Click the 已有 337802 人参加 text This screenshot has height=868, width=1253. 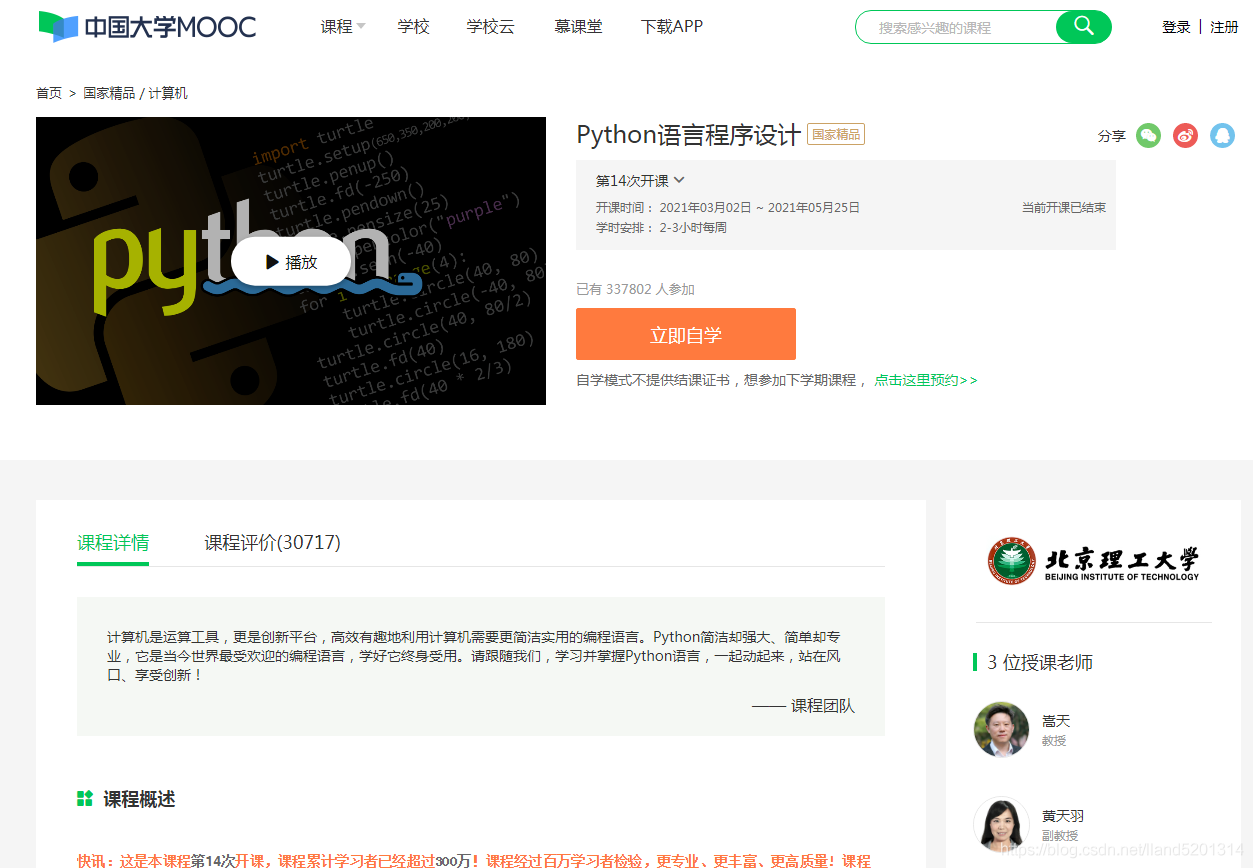[x=636, y=289]
